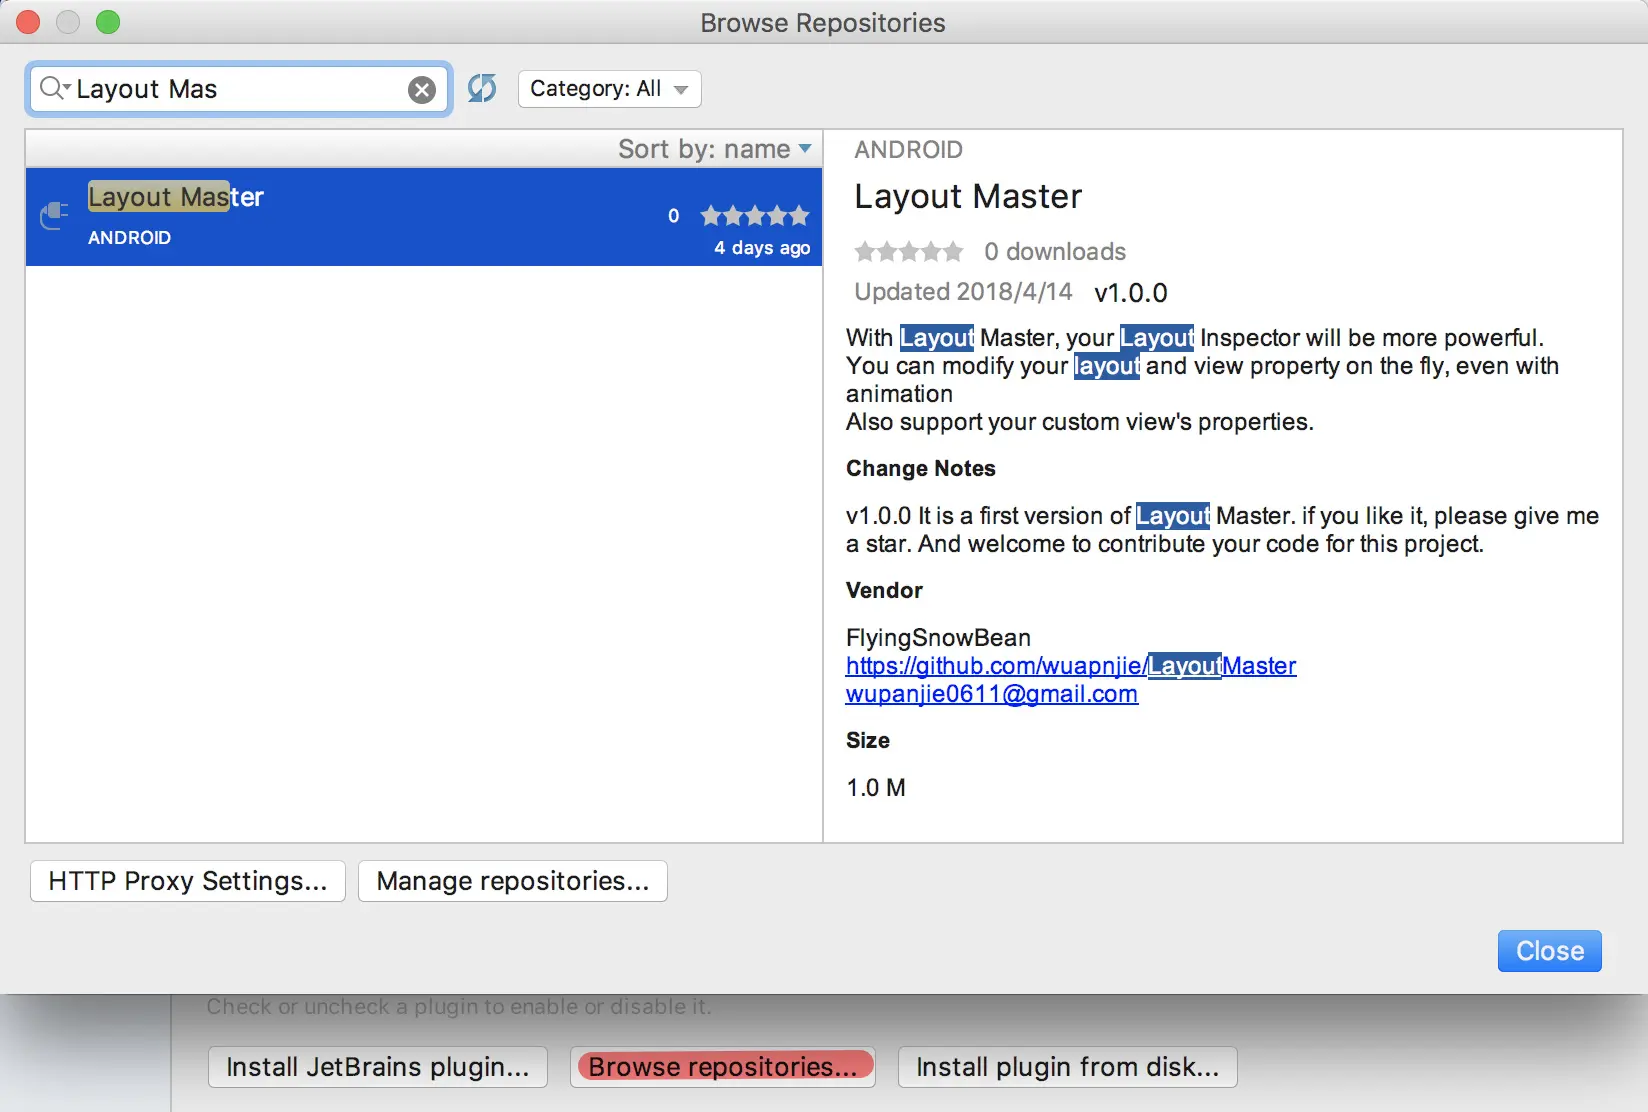
Task: Click Browse repositories in the background window
Action: point(723,1067)
